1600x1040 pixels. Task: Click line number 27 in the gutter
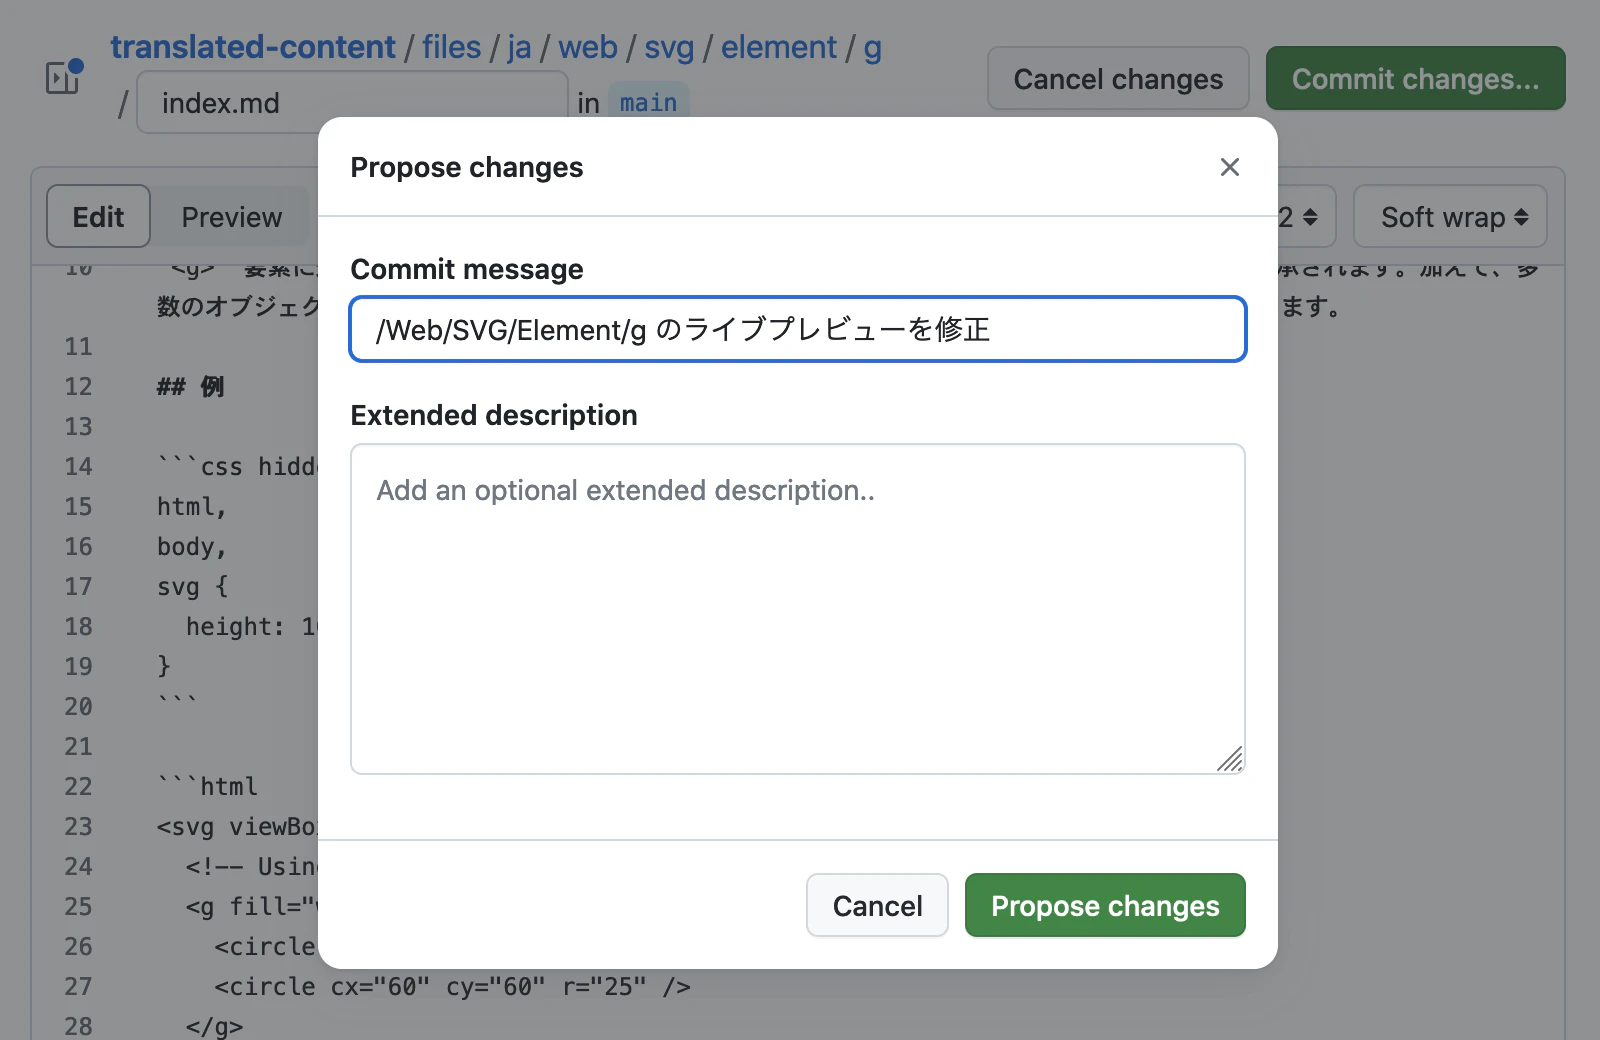tap(78, 986)
